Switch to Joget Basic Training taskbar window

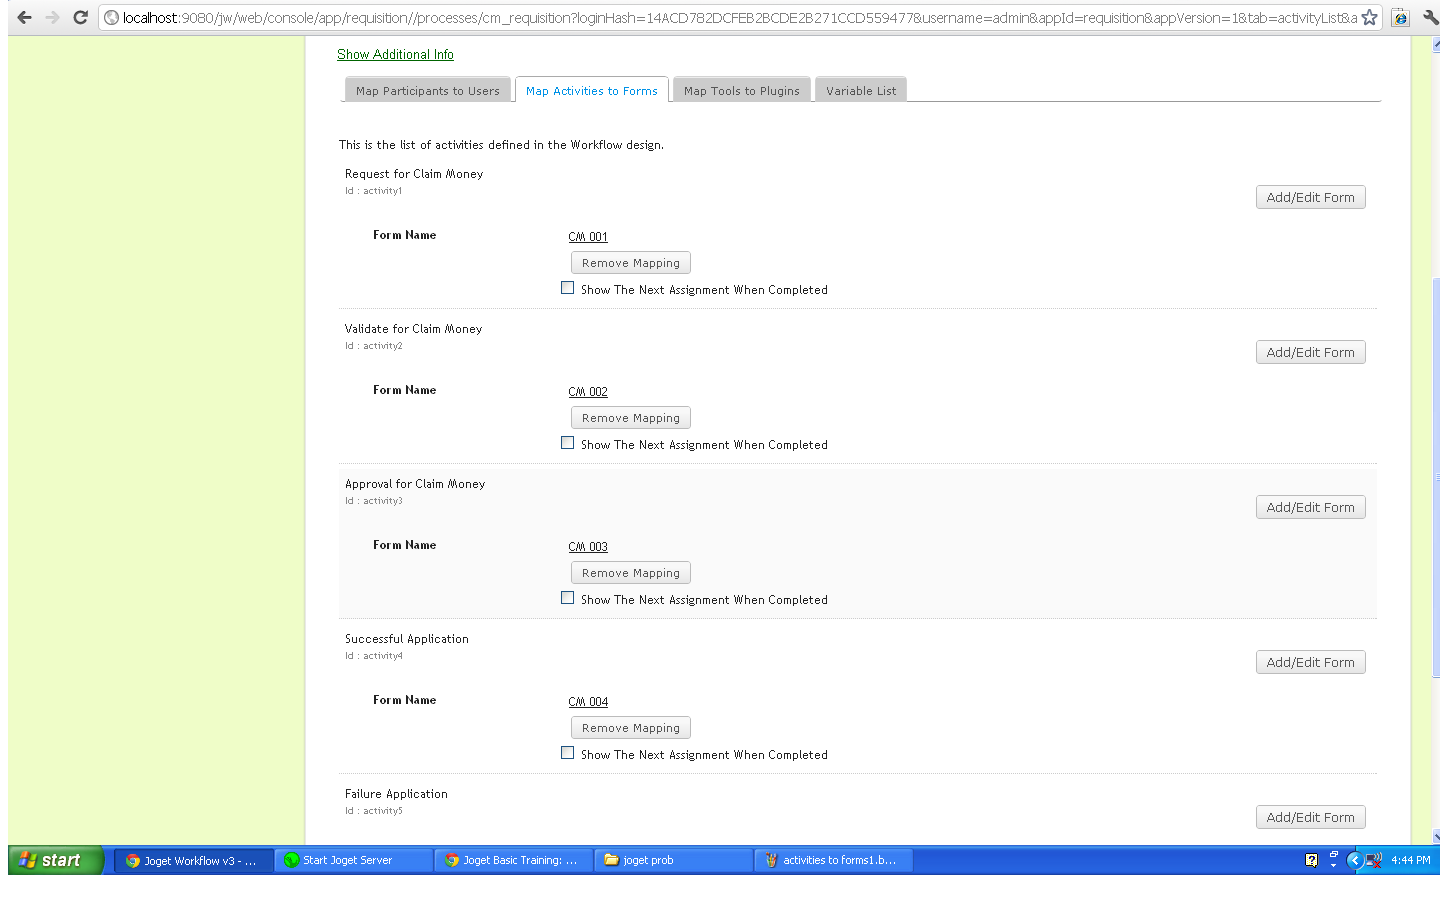click(513, 860)
